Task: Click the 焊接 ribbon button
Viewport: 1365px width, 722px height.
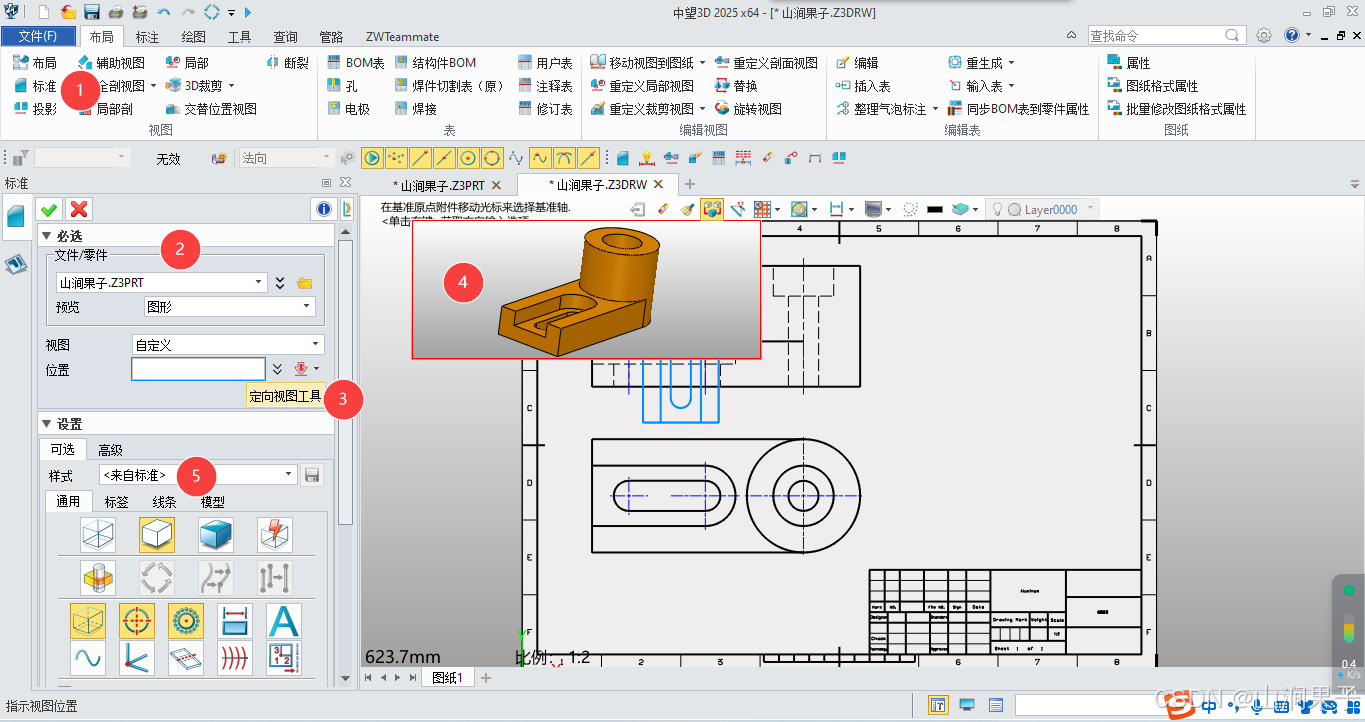Action: [416, 109]
